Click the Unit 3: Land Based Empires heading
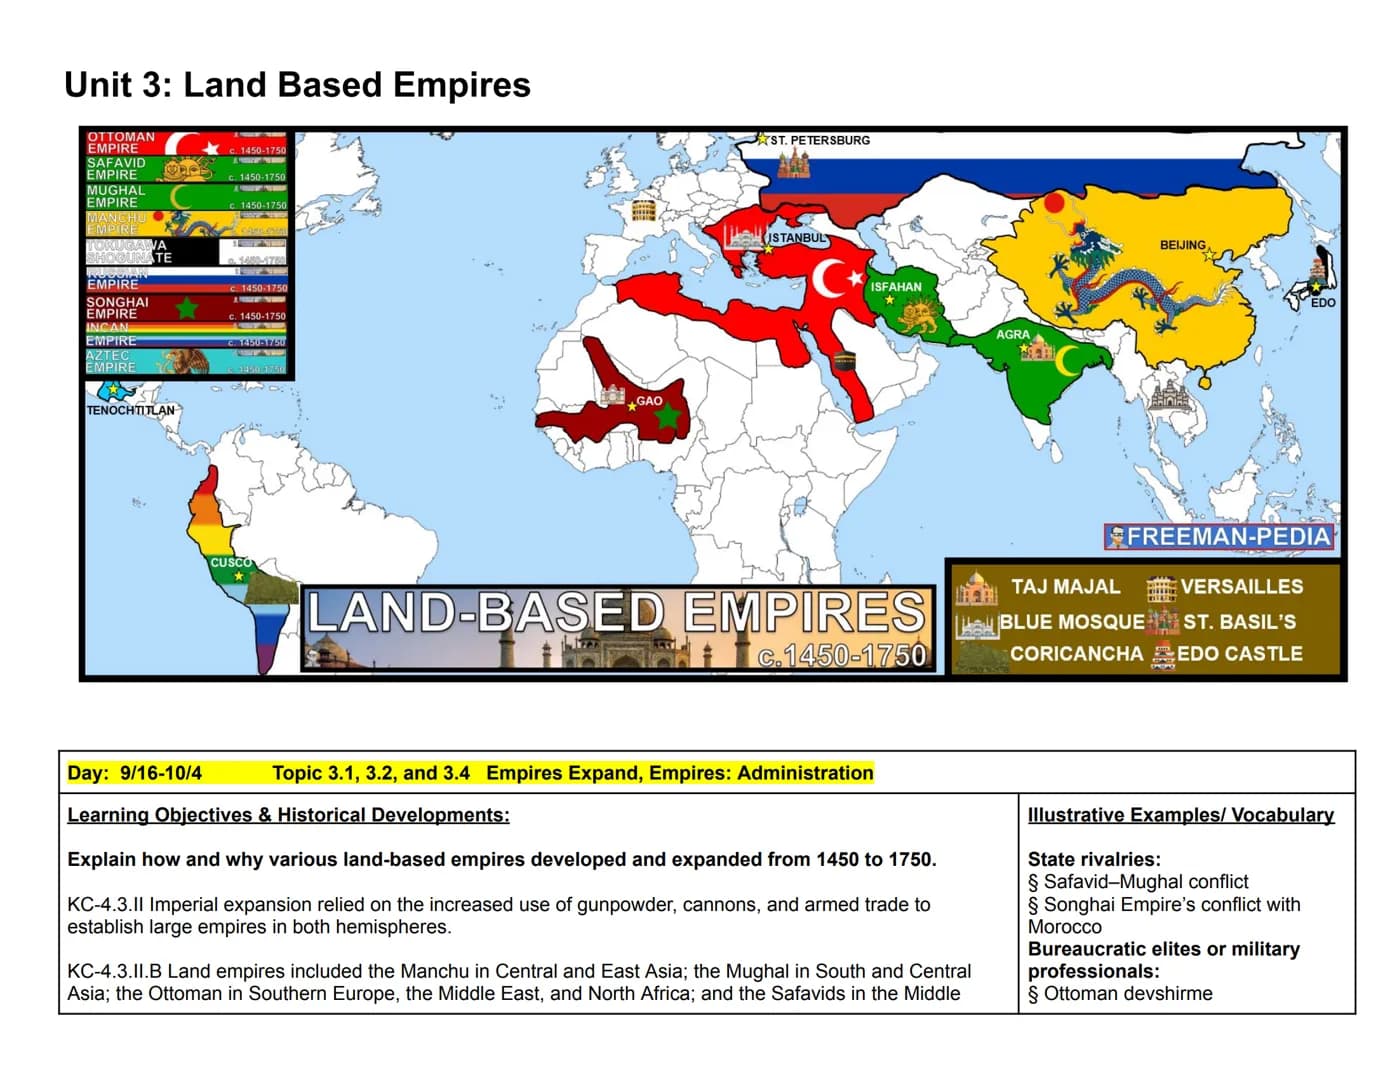This screenshot has width=1397, height=1080. (x=297, y=85)
